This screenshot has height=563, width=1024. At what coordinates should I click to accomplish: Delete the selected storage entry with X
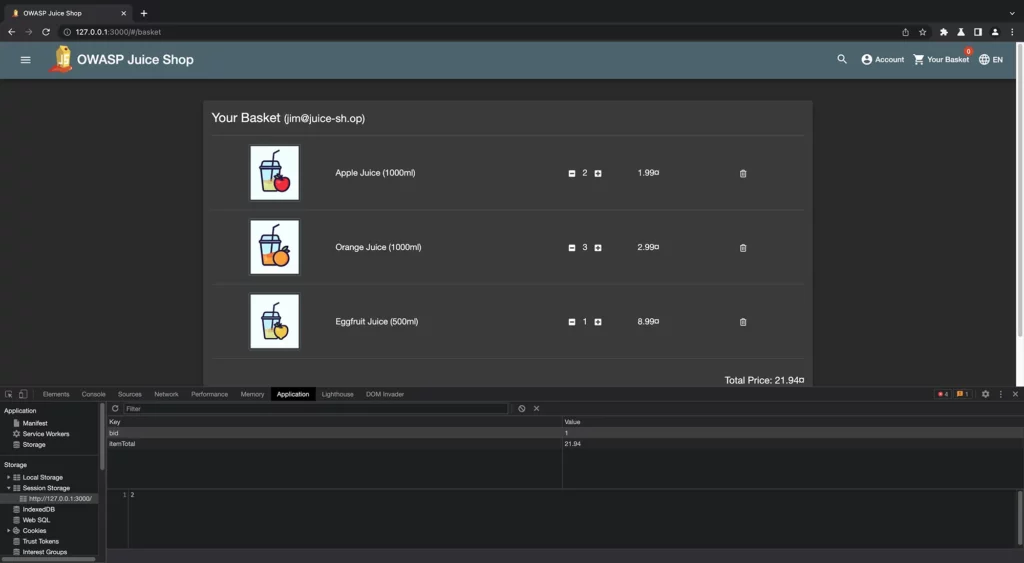click(x=536, y=409)
